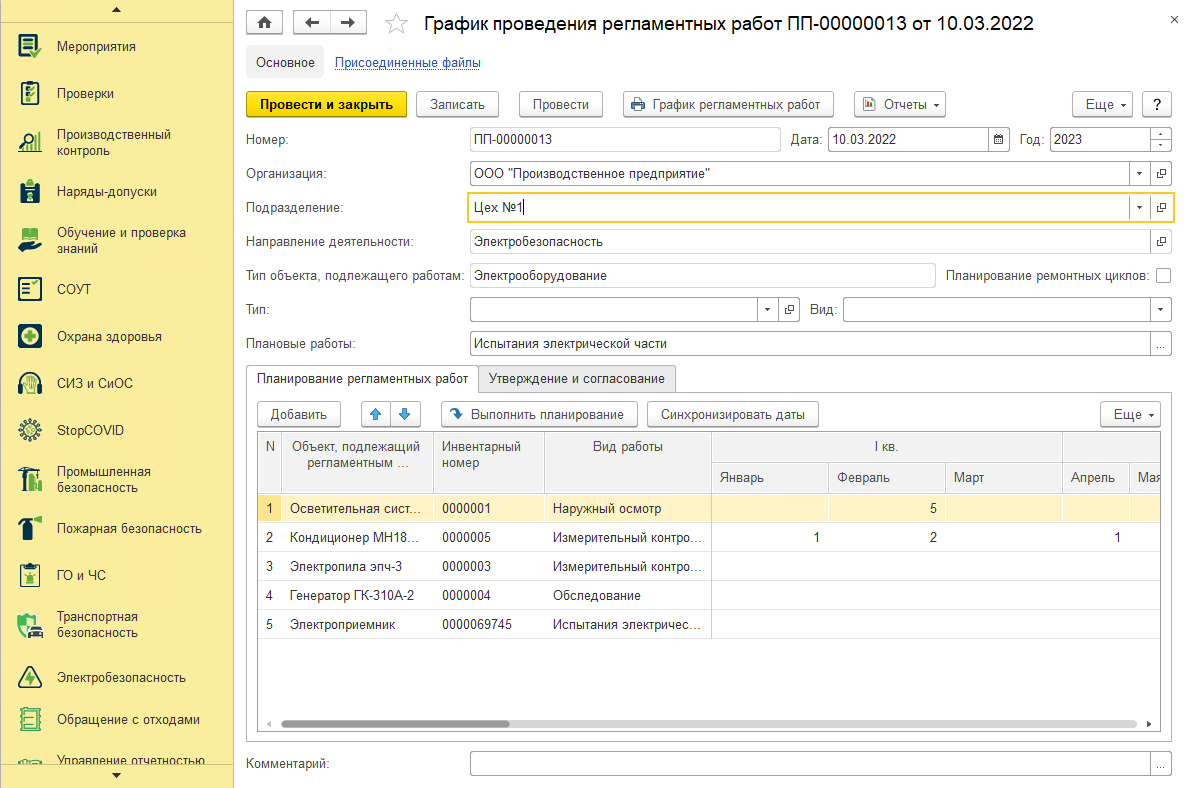Click Выполнить планирование button

[539, 414]
